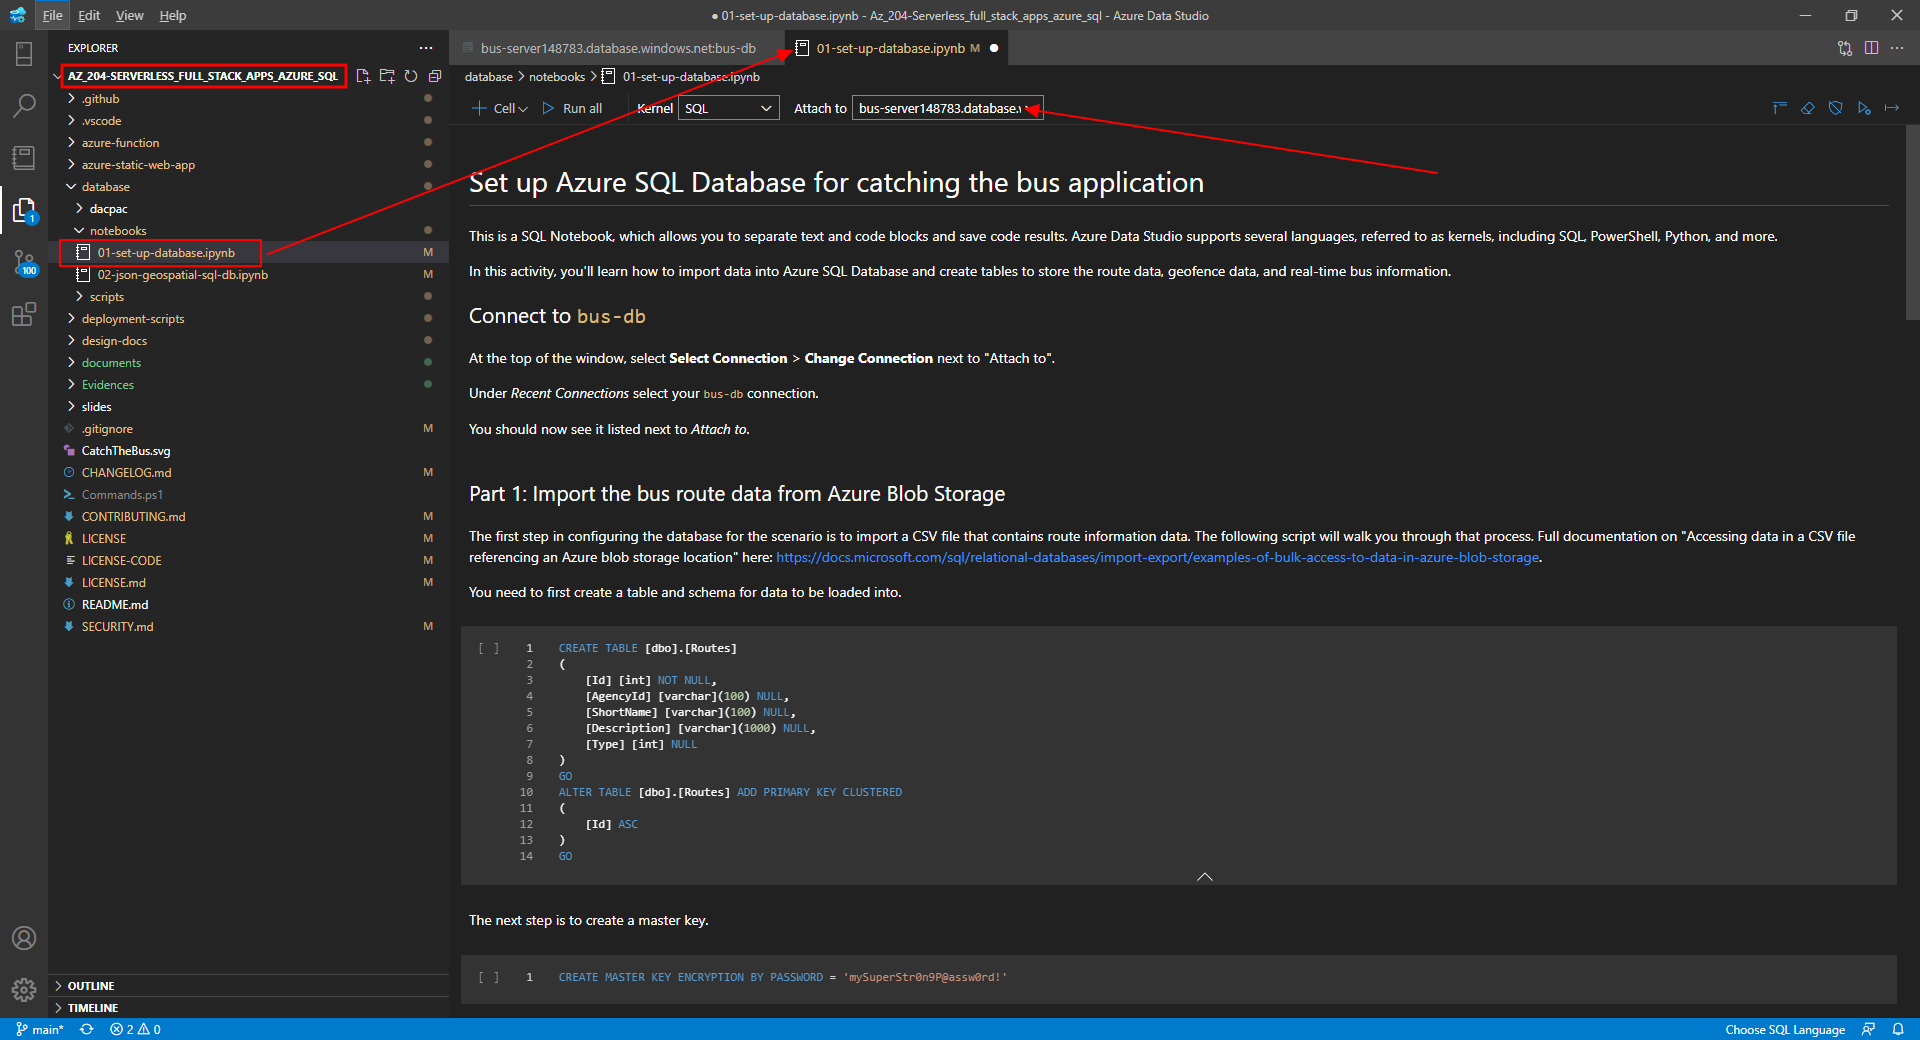Viewport: 1920px width, 1040px height.
Task: Collapse the Routes code cell with the chevron
Action: (1205, 876)
